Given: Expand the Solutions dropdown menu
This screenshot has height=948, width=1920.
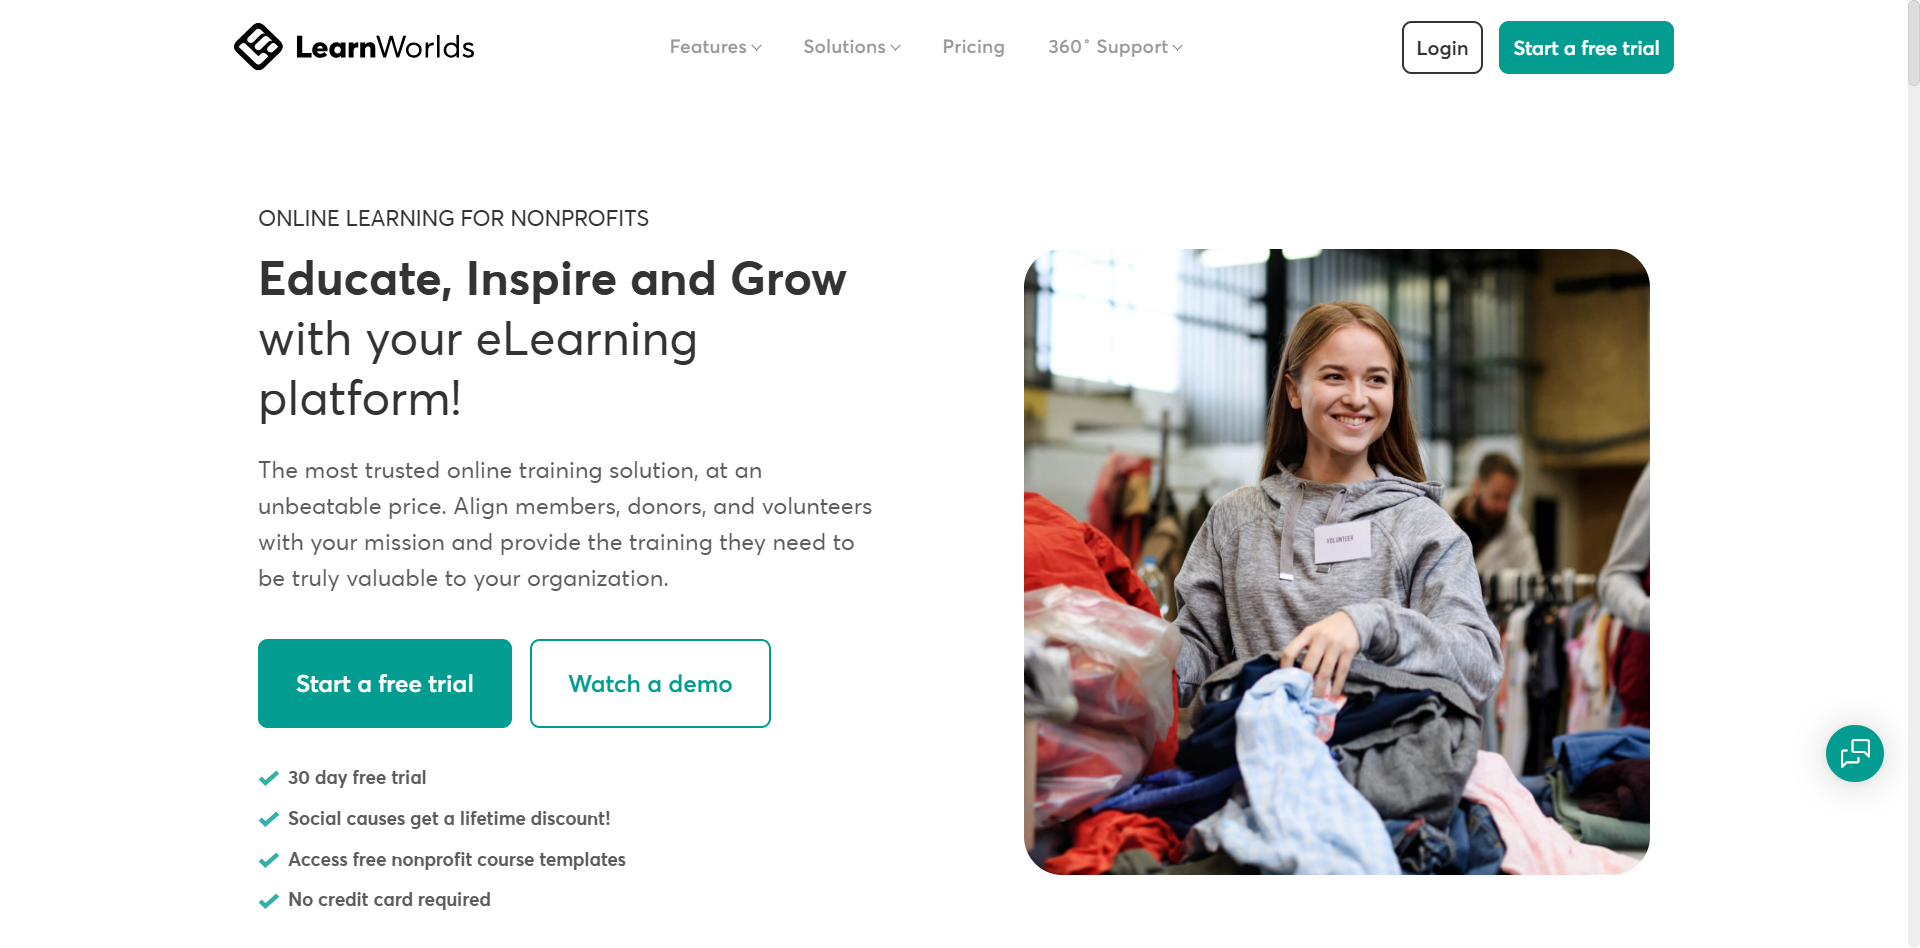Looking at the screenshot, I should coord(852,47).
